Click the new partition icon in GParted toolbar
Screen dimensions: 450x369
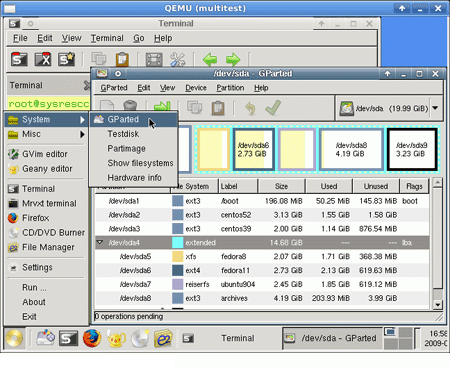pos(107,106)
